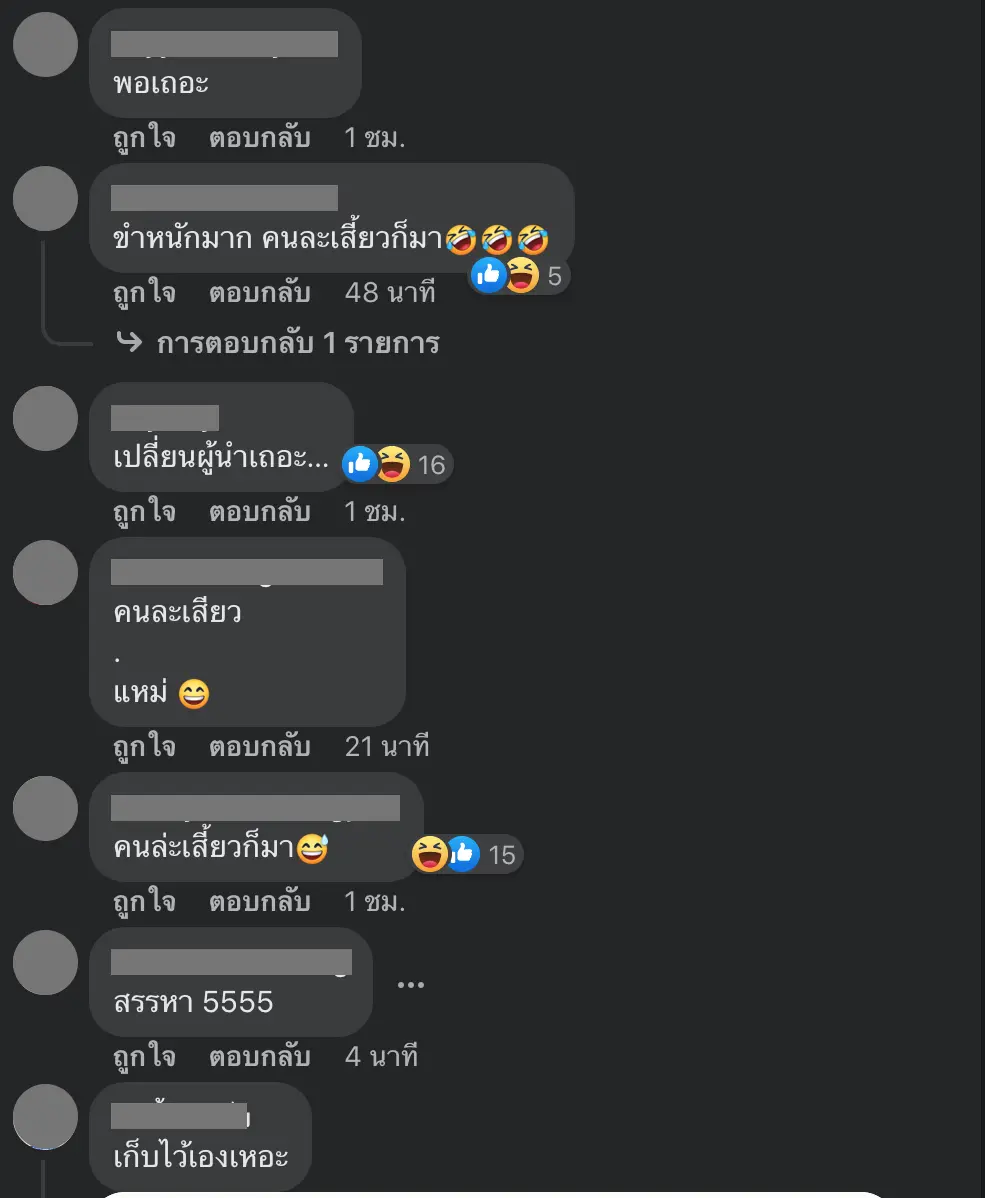Viewport: 985px width, 1198px height.
Task: Reply to the คนล่ะเสี้ยวก็มา comment
Action: click(260, 902)
